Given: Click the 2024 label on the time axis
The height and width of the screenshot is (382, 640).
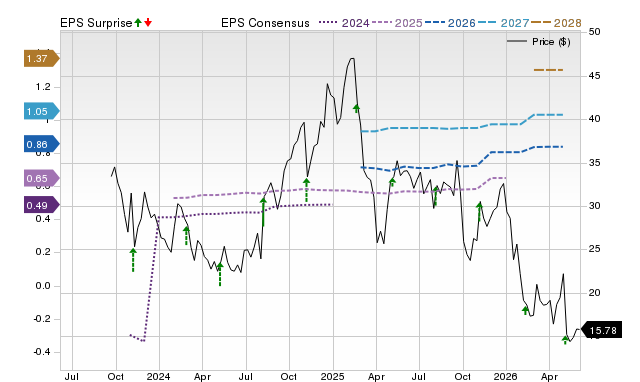Looking at the screenshot, I should click(158, 376).
